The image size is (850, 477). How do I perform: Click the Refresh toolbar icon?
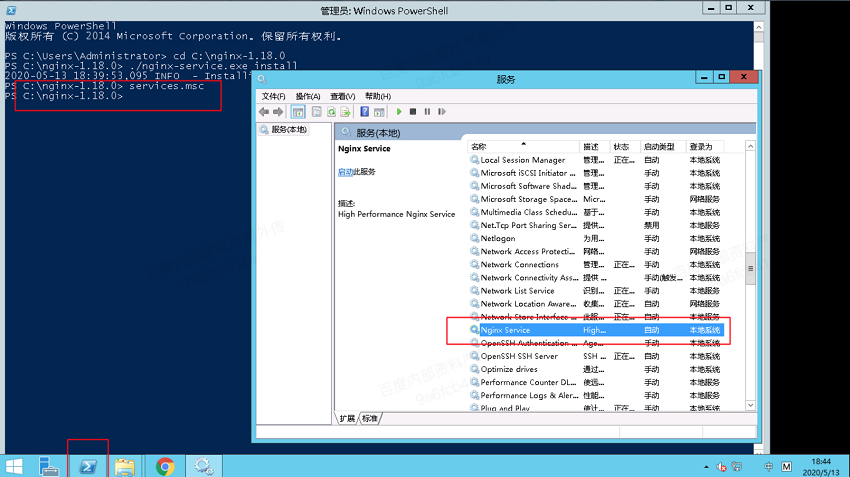331,112
